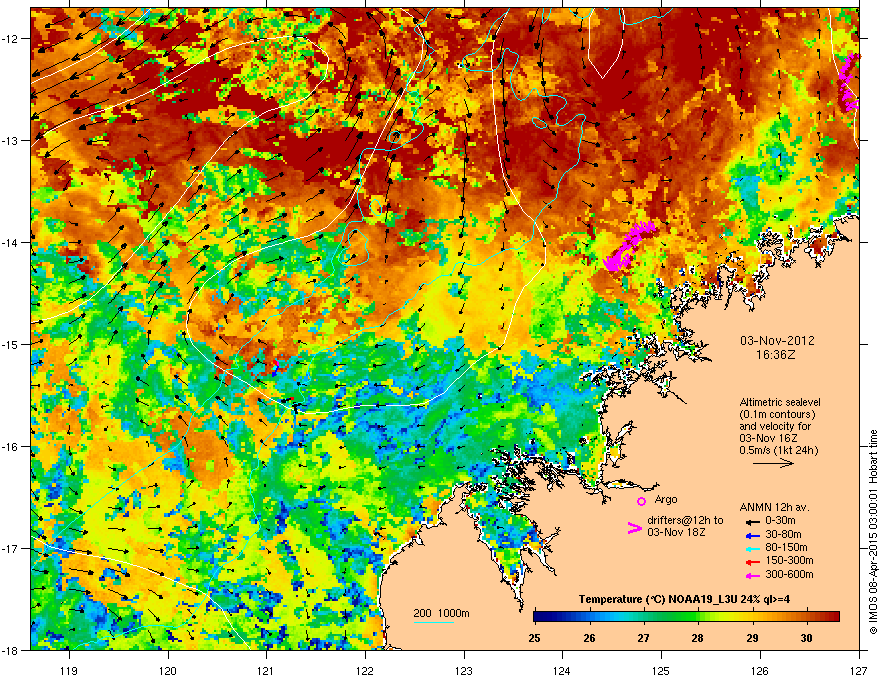The image size is (880, 680).
Task: Click the temperature color bar near 30
Action: point(806,617)
